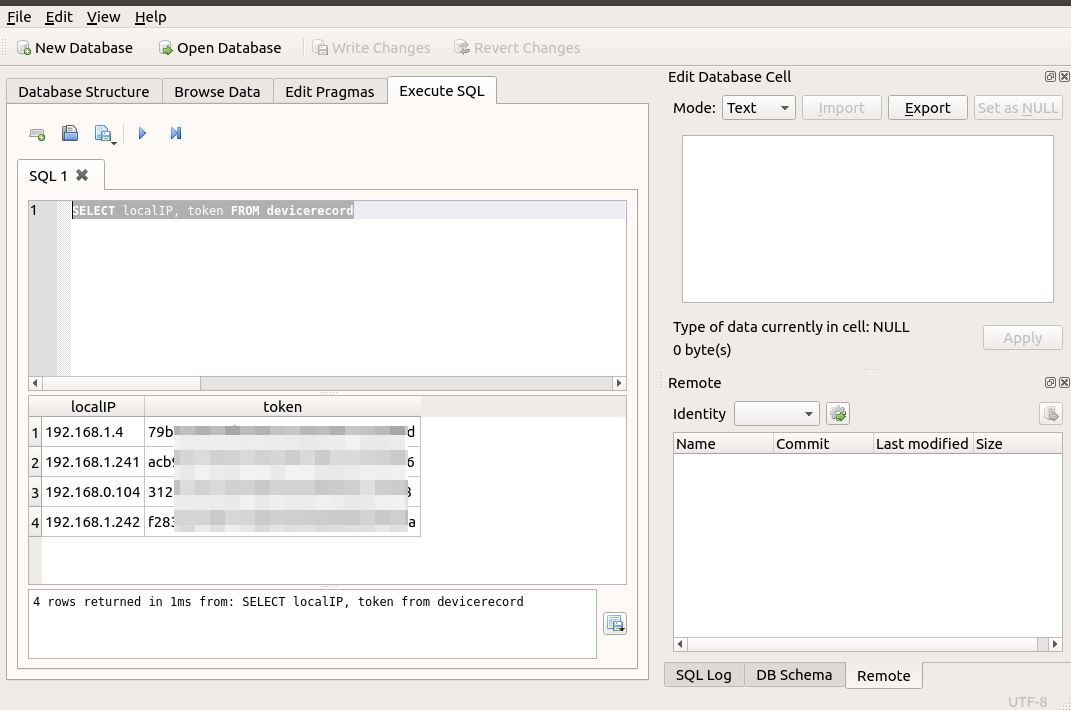Click the Name column header in Remote
This screenshot has height=710, width=1071.
point(723,443)
